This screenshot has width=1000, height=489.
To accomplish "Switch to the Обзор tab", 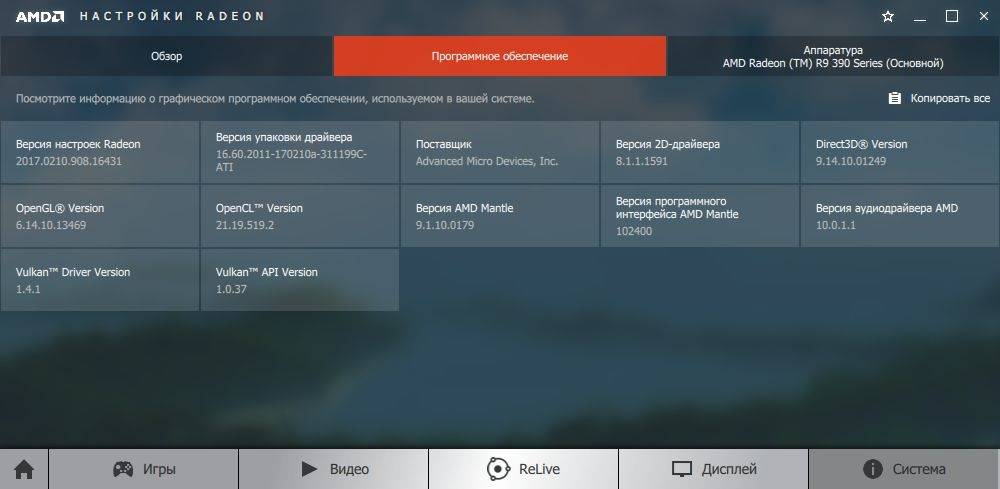I will point(166,56).
